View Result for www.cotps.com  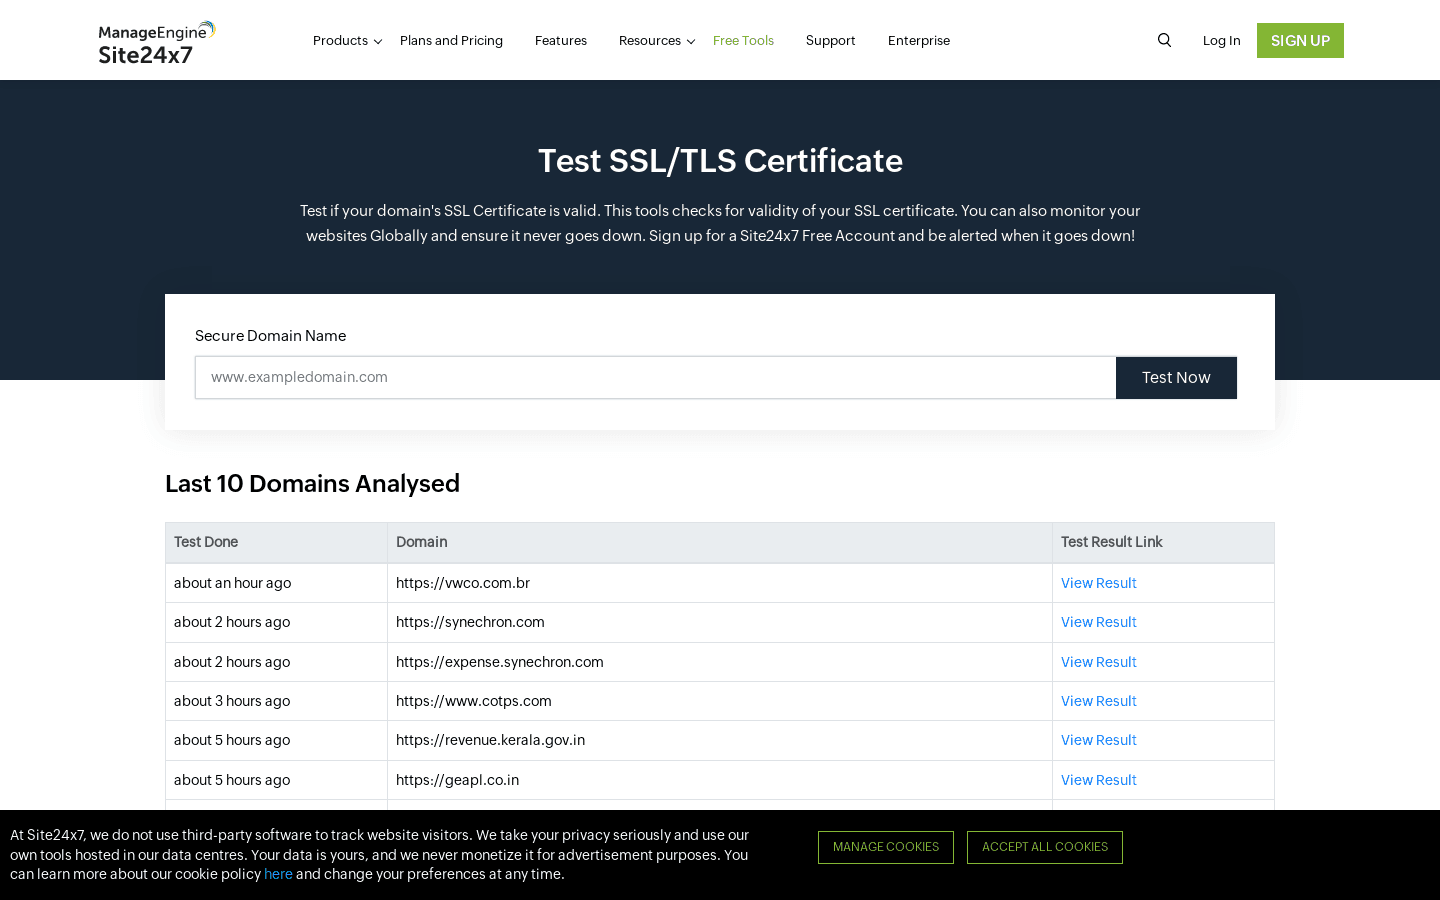1098,701
